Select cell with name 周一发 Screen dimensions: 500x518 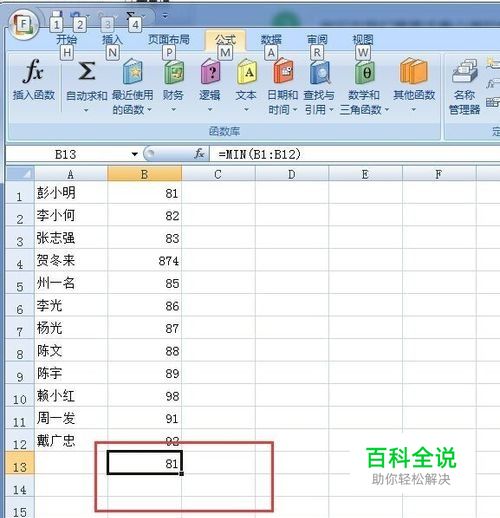[x=71, y=418]
